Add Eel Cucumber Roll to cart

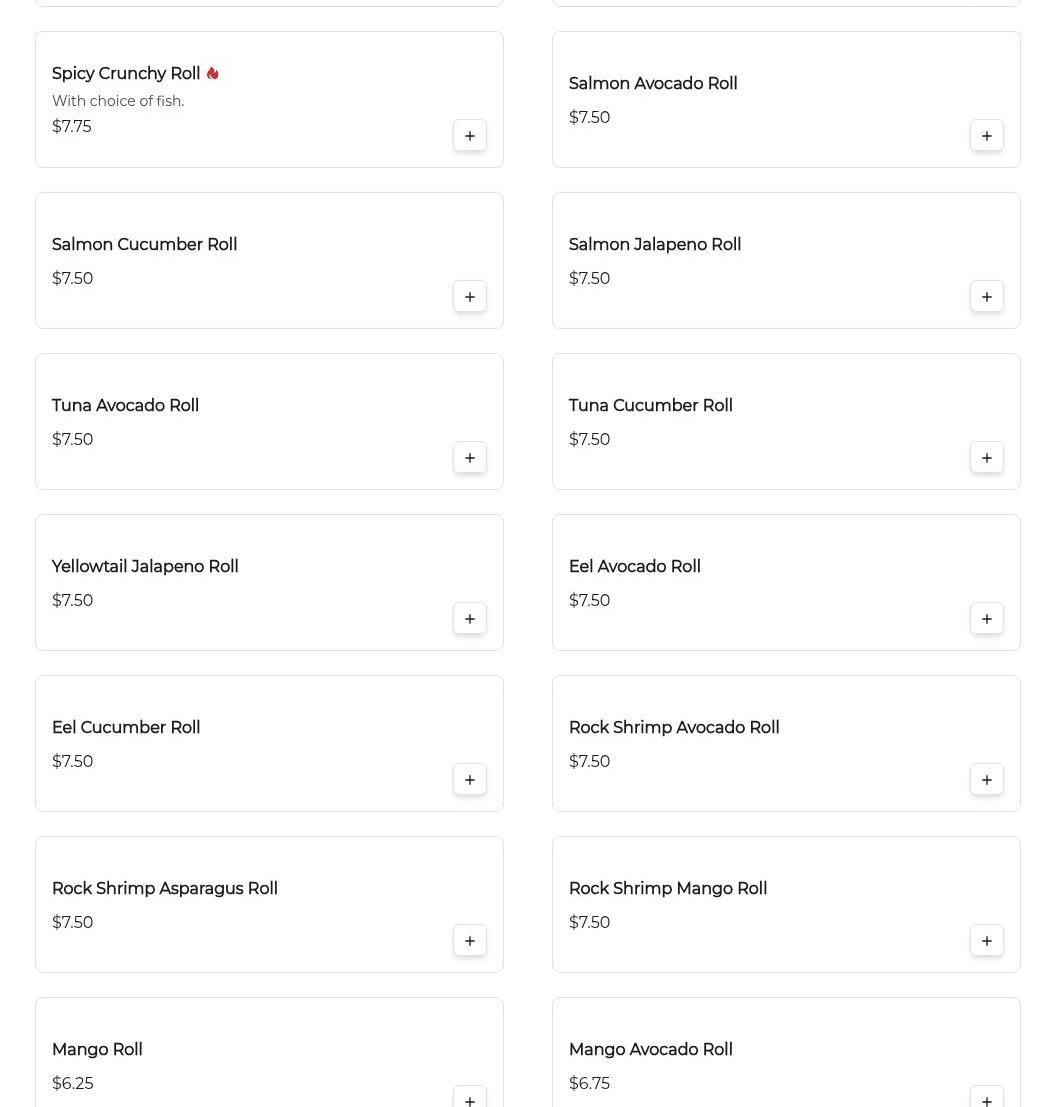pos(470,780)
